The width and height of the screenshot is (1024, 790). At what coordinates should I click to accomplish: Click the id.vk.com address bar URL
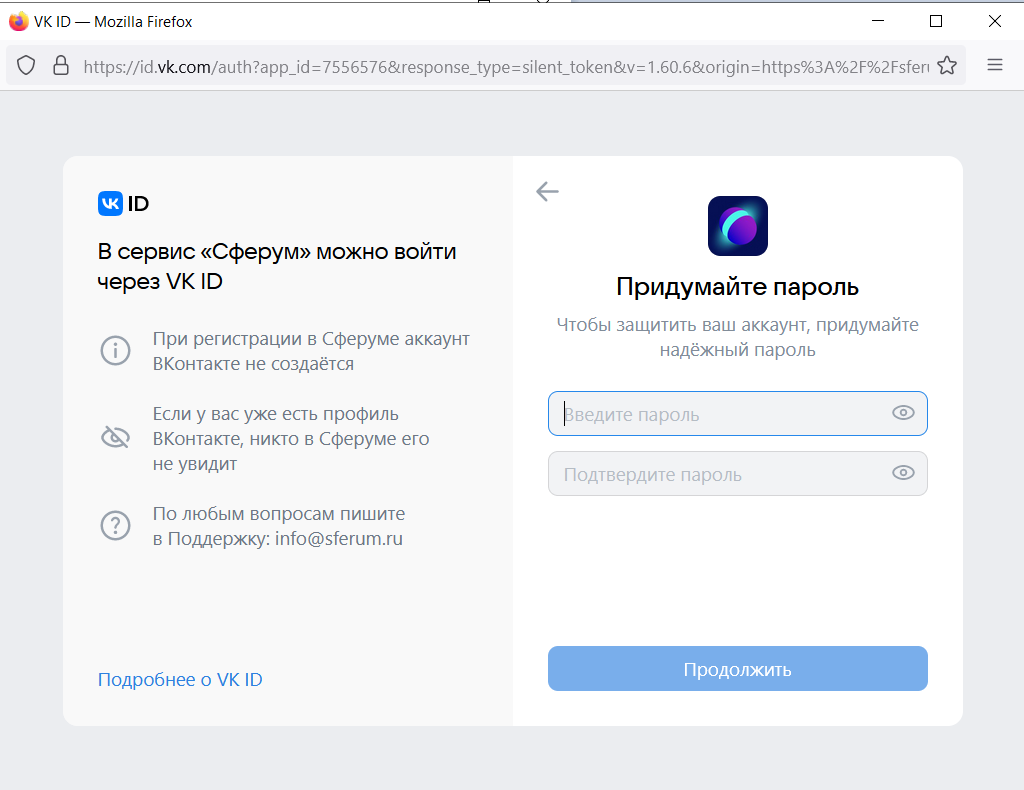pyautogui.click(x=500, y=66)
